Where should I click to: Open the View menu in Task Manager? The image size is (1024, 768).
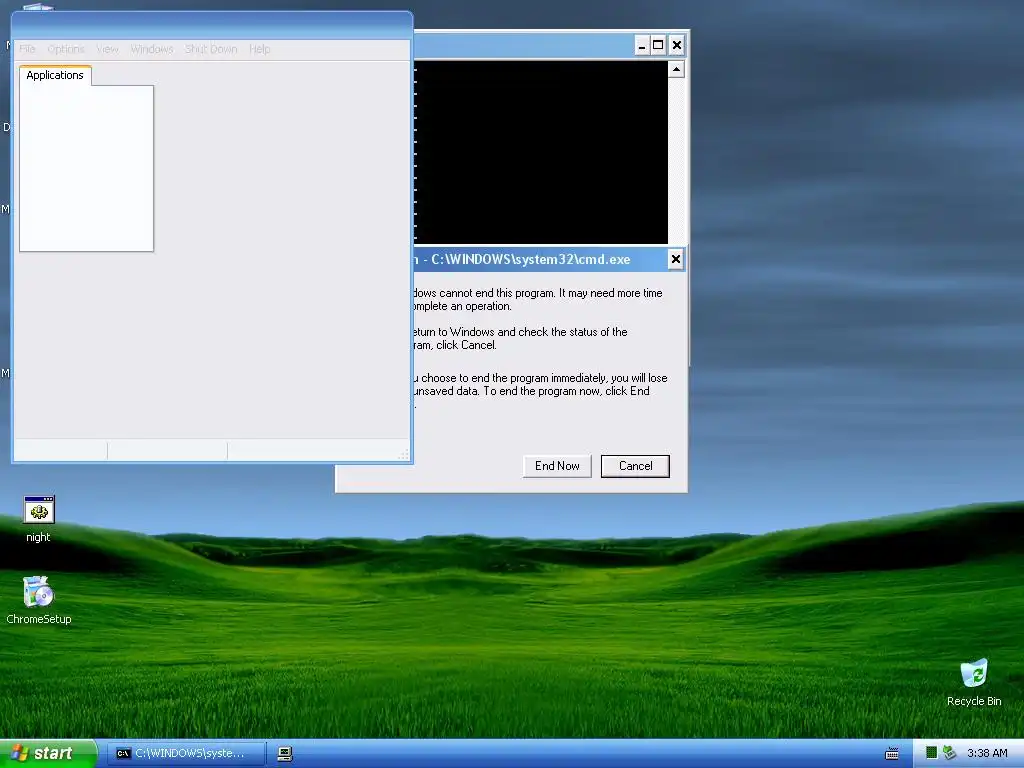click(107, 49)
